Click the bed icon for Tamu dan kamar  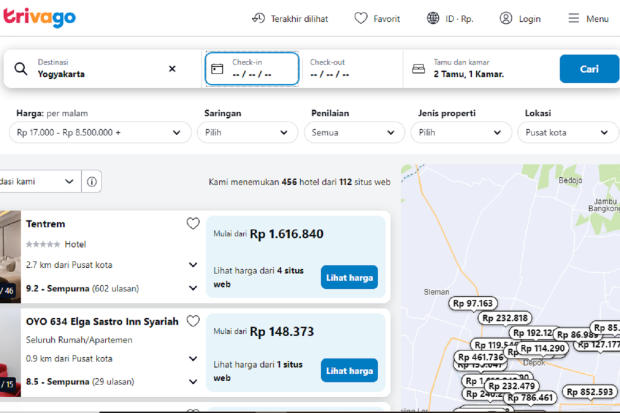coord(418,69)
